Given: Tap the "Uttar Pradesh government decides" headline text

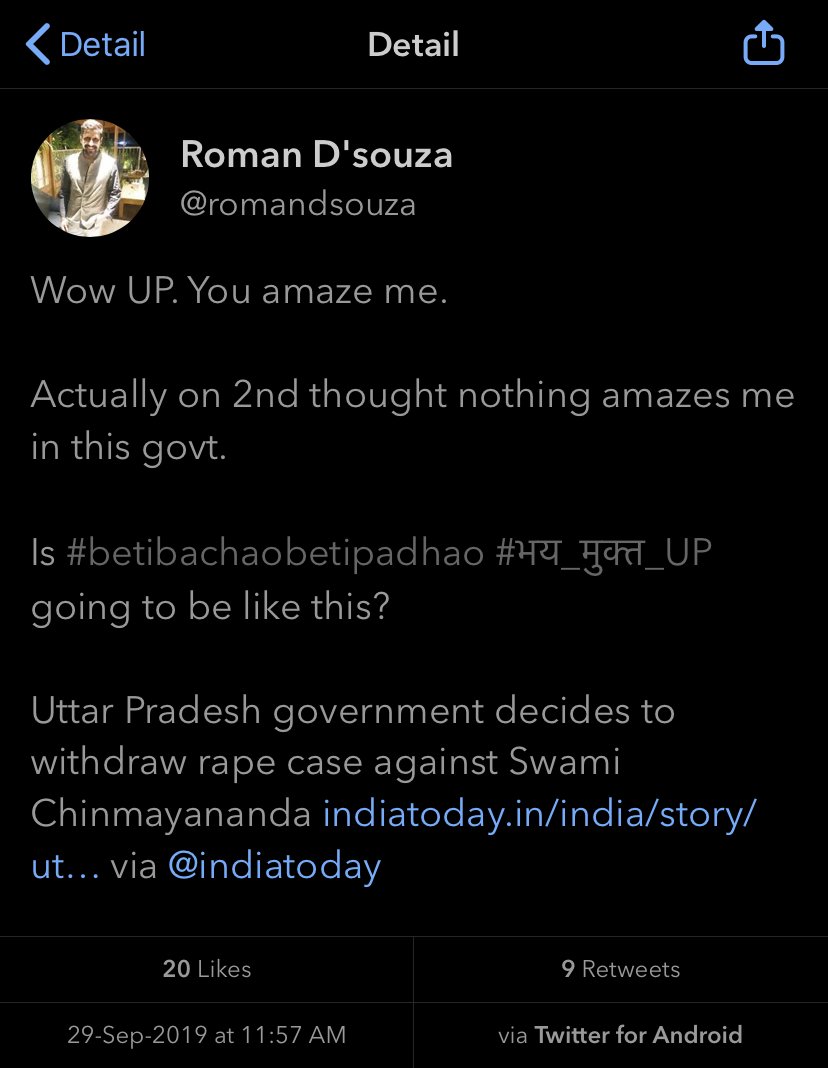Looking at the screenshot, I should click(x=352, y=712).
